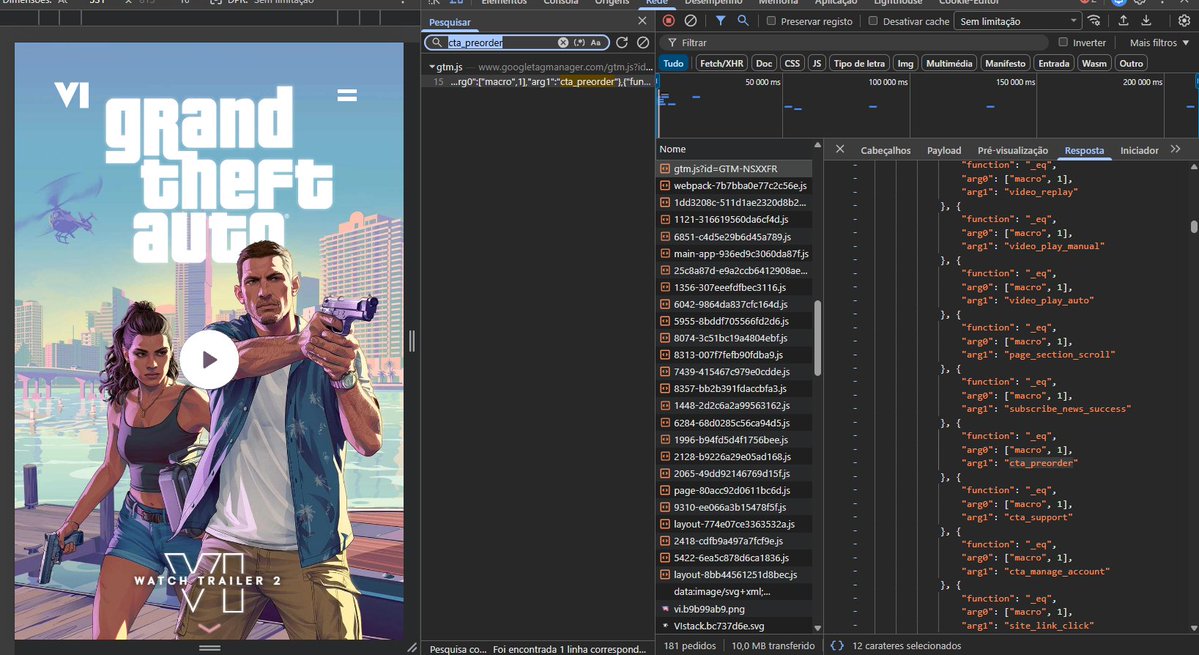Show more detail tabs chevron

(1175, 149)
